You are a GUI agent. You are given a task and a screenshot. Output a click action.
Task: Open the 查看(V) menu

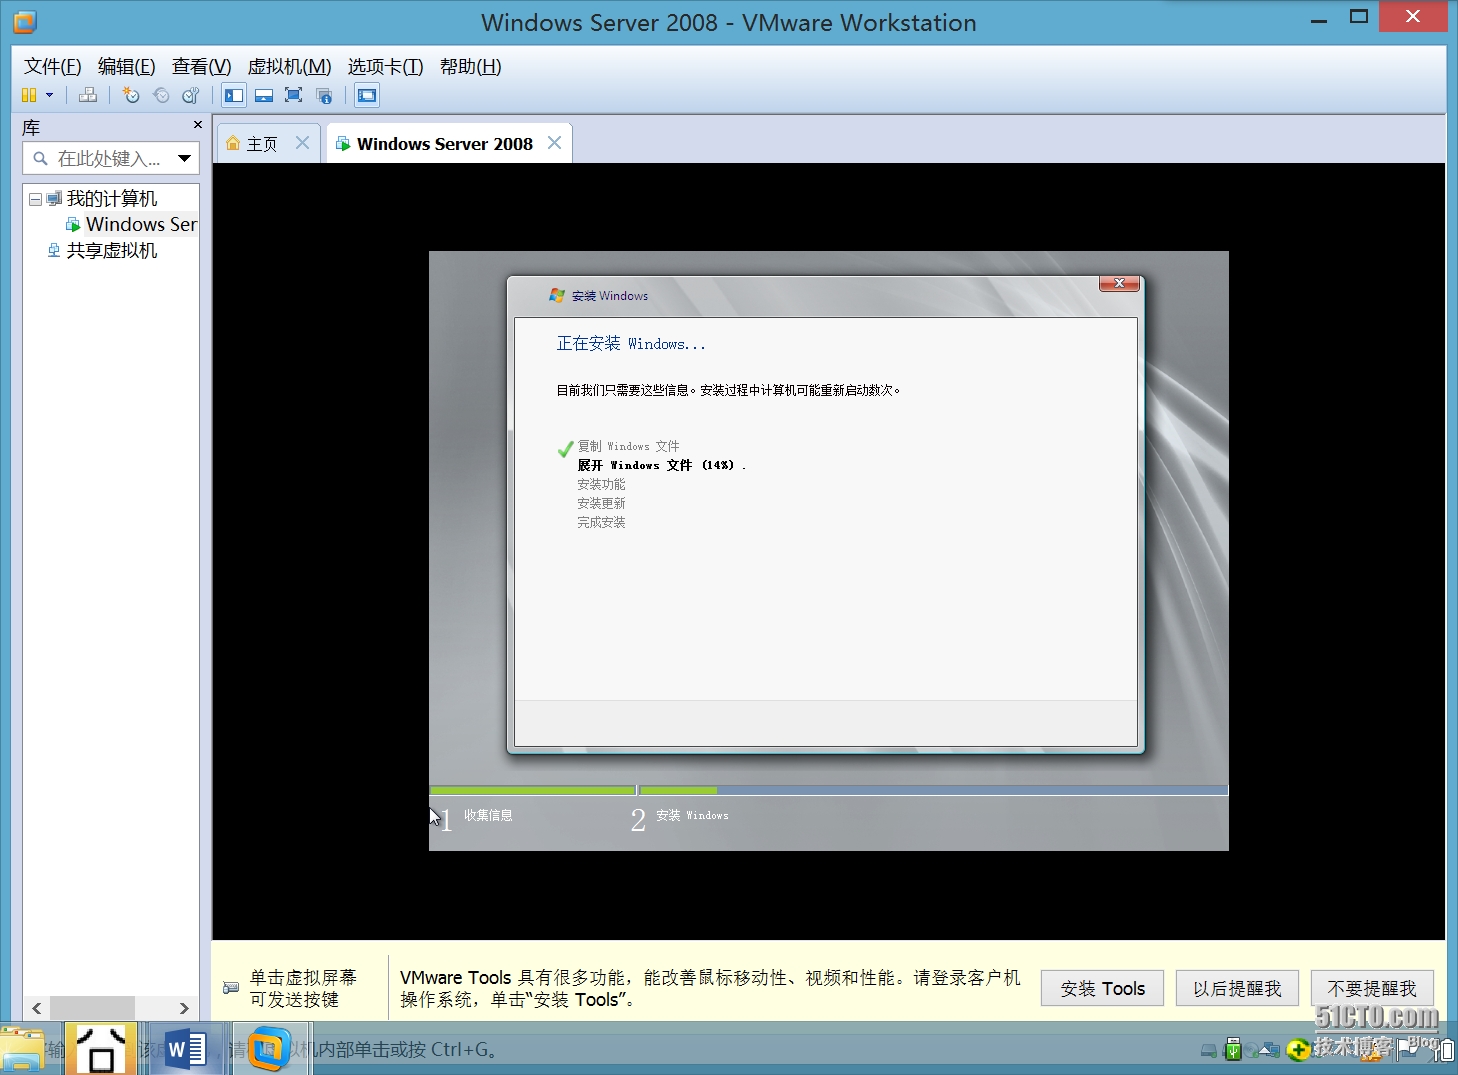[x=201, y=66]
